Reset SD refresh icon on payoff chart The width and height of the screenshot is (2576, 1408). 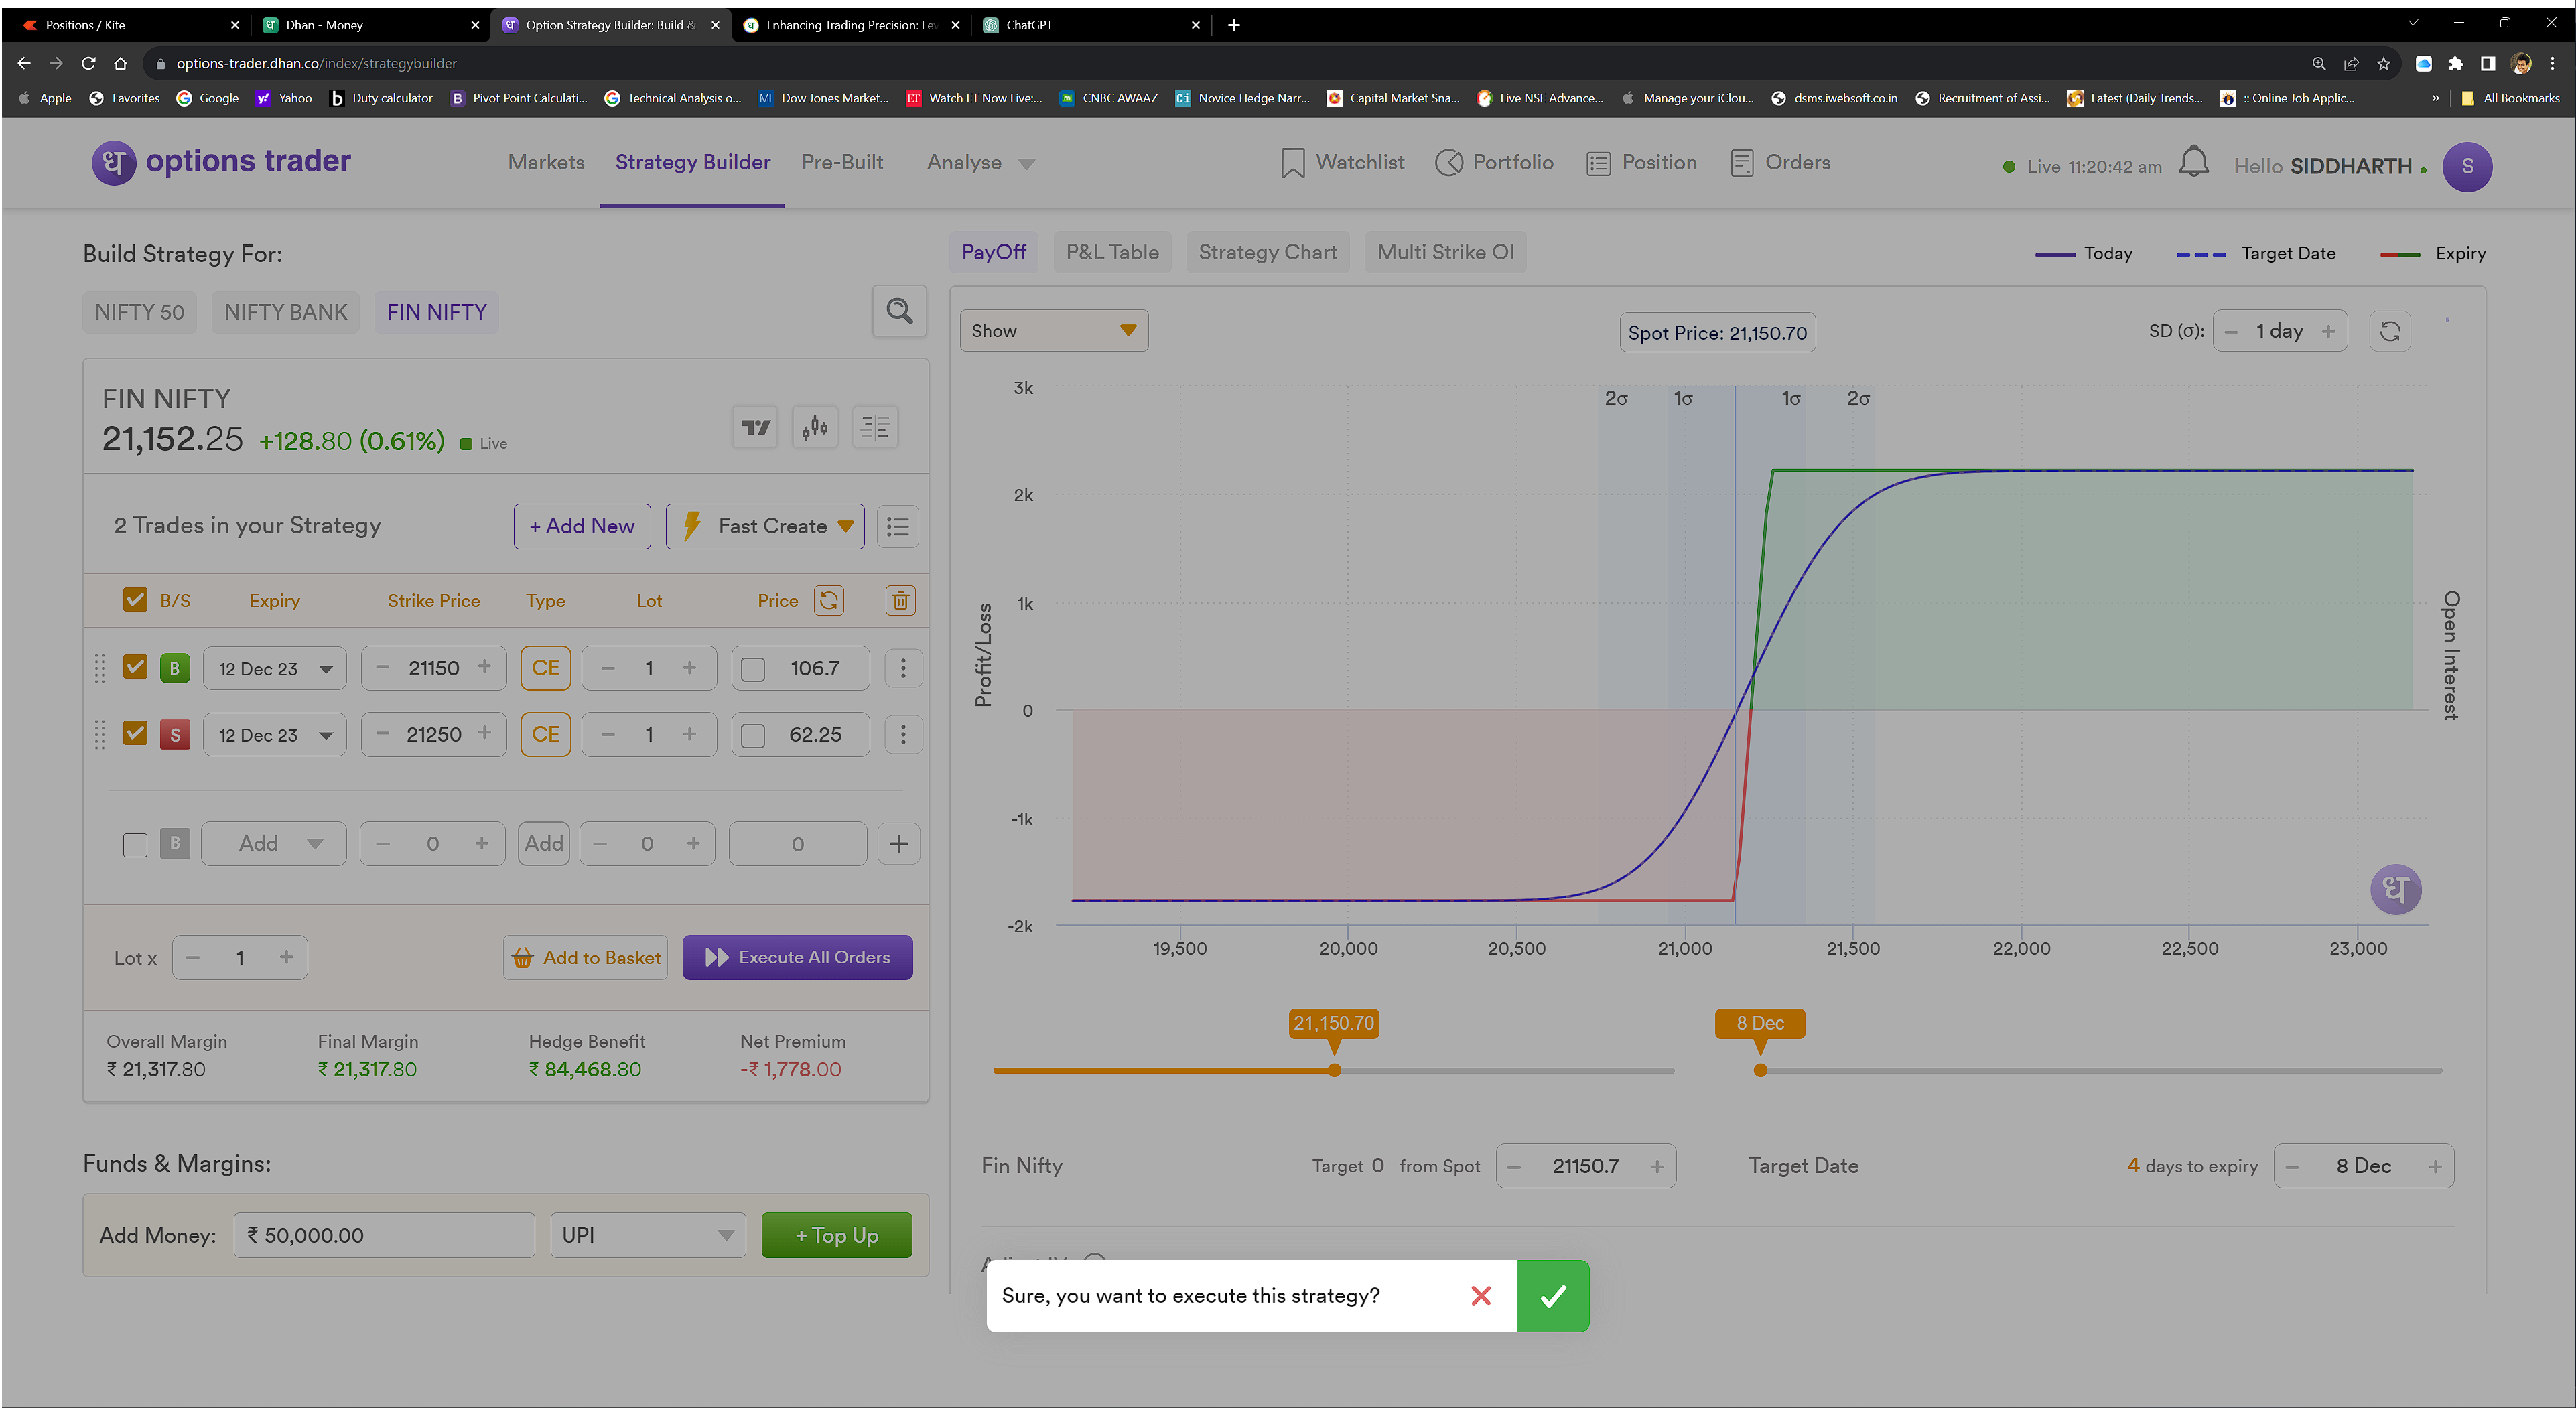(x=2390, y=331)
